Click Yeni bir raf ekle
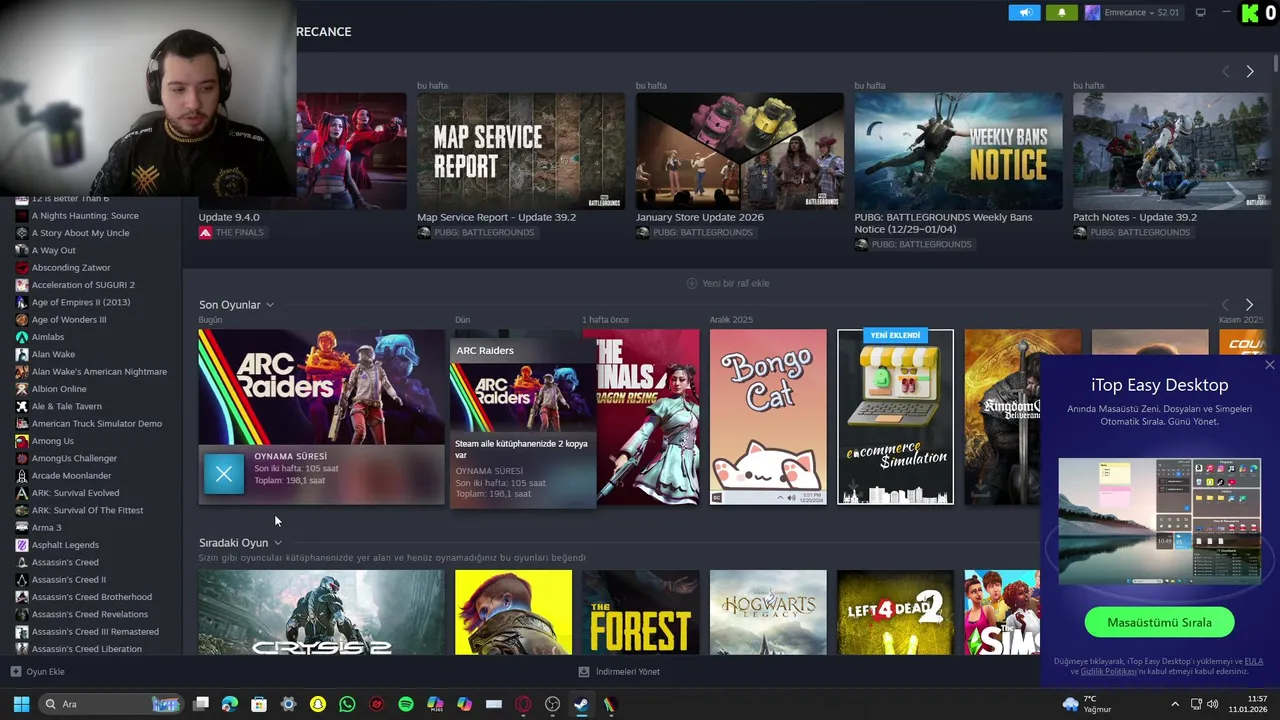This screenshot has height=720, width=1280. point(728,283)
